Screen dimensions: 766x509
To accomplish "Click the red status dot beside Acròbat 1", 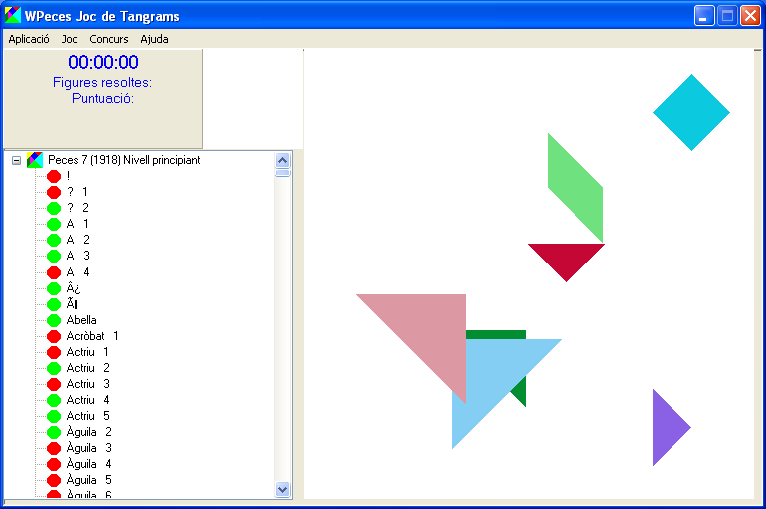I will (54, 336).
